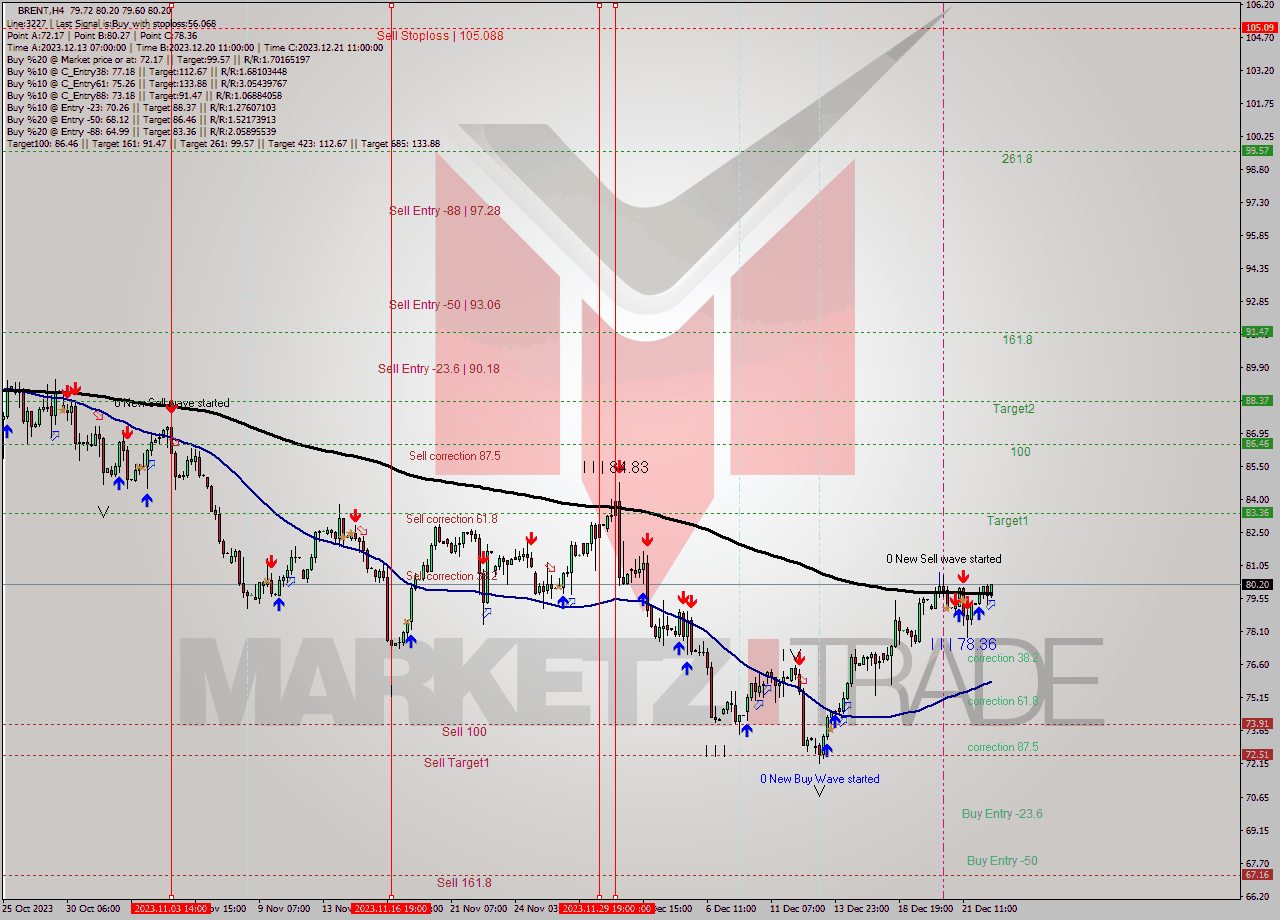Select the red 'Sell correction 61.8' label
Viewport: 1280px width, 920px height.
tap(452, 518)
